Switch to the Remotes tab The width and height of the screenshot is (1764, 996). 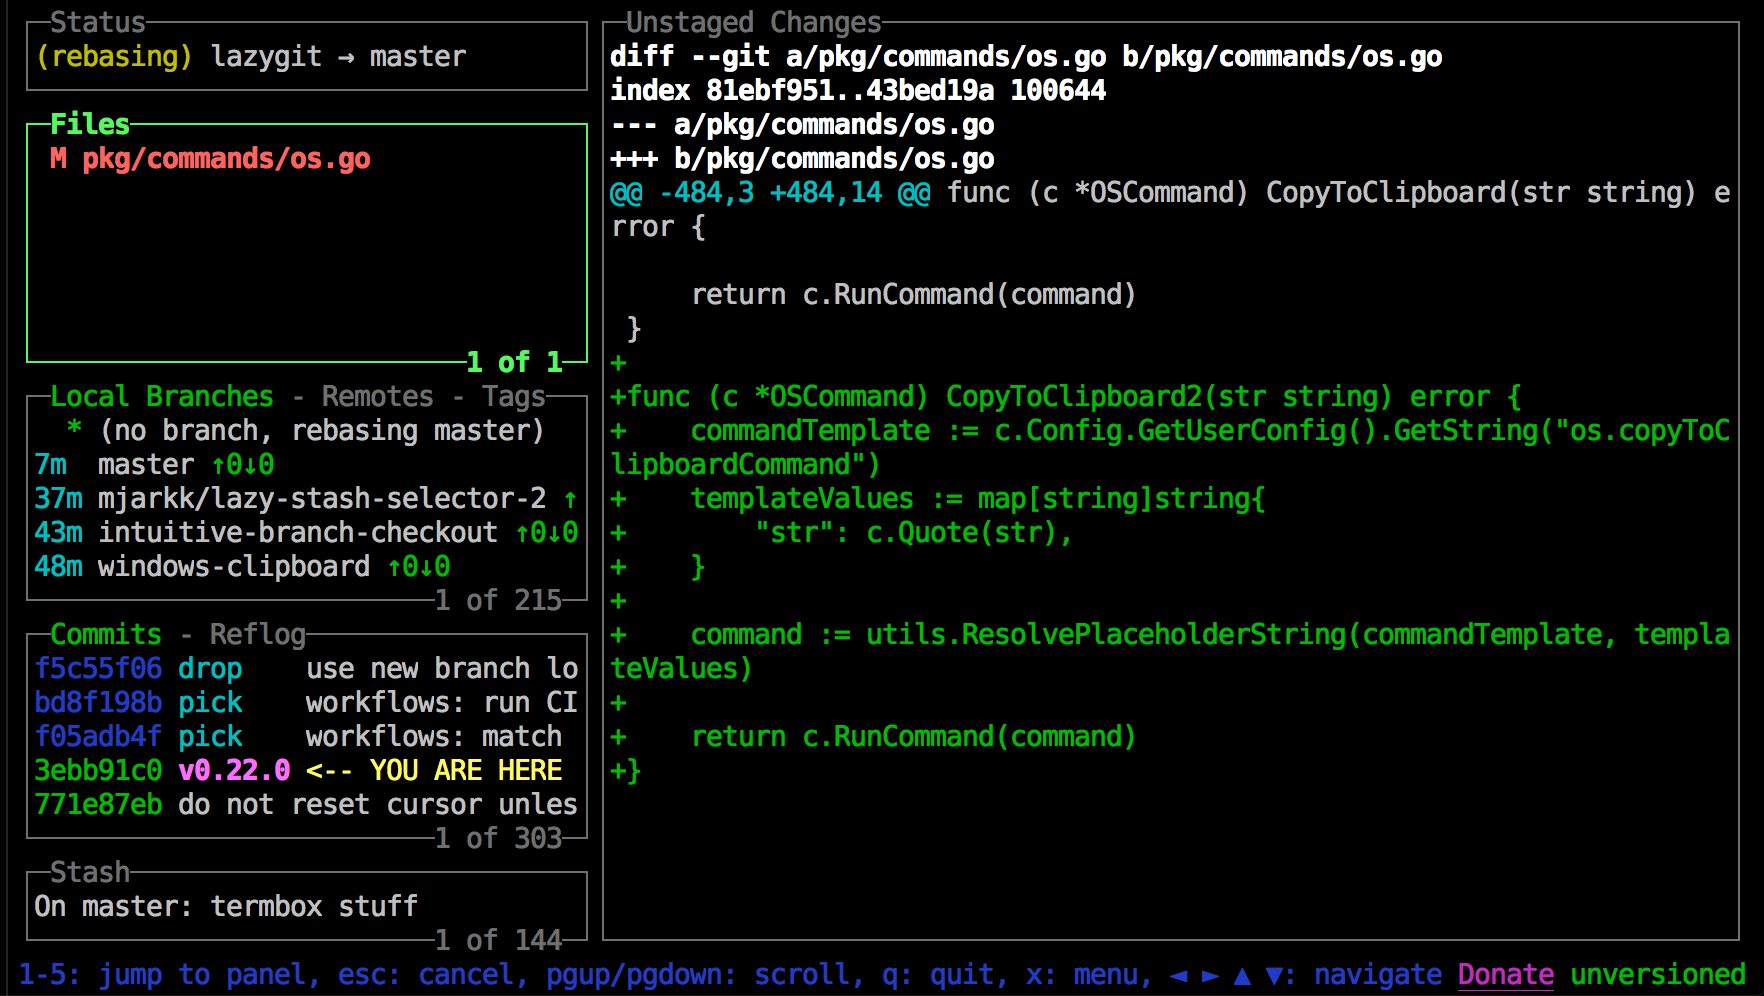pyautogui.click(x=377, y=395)
